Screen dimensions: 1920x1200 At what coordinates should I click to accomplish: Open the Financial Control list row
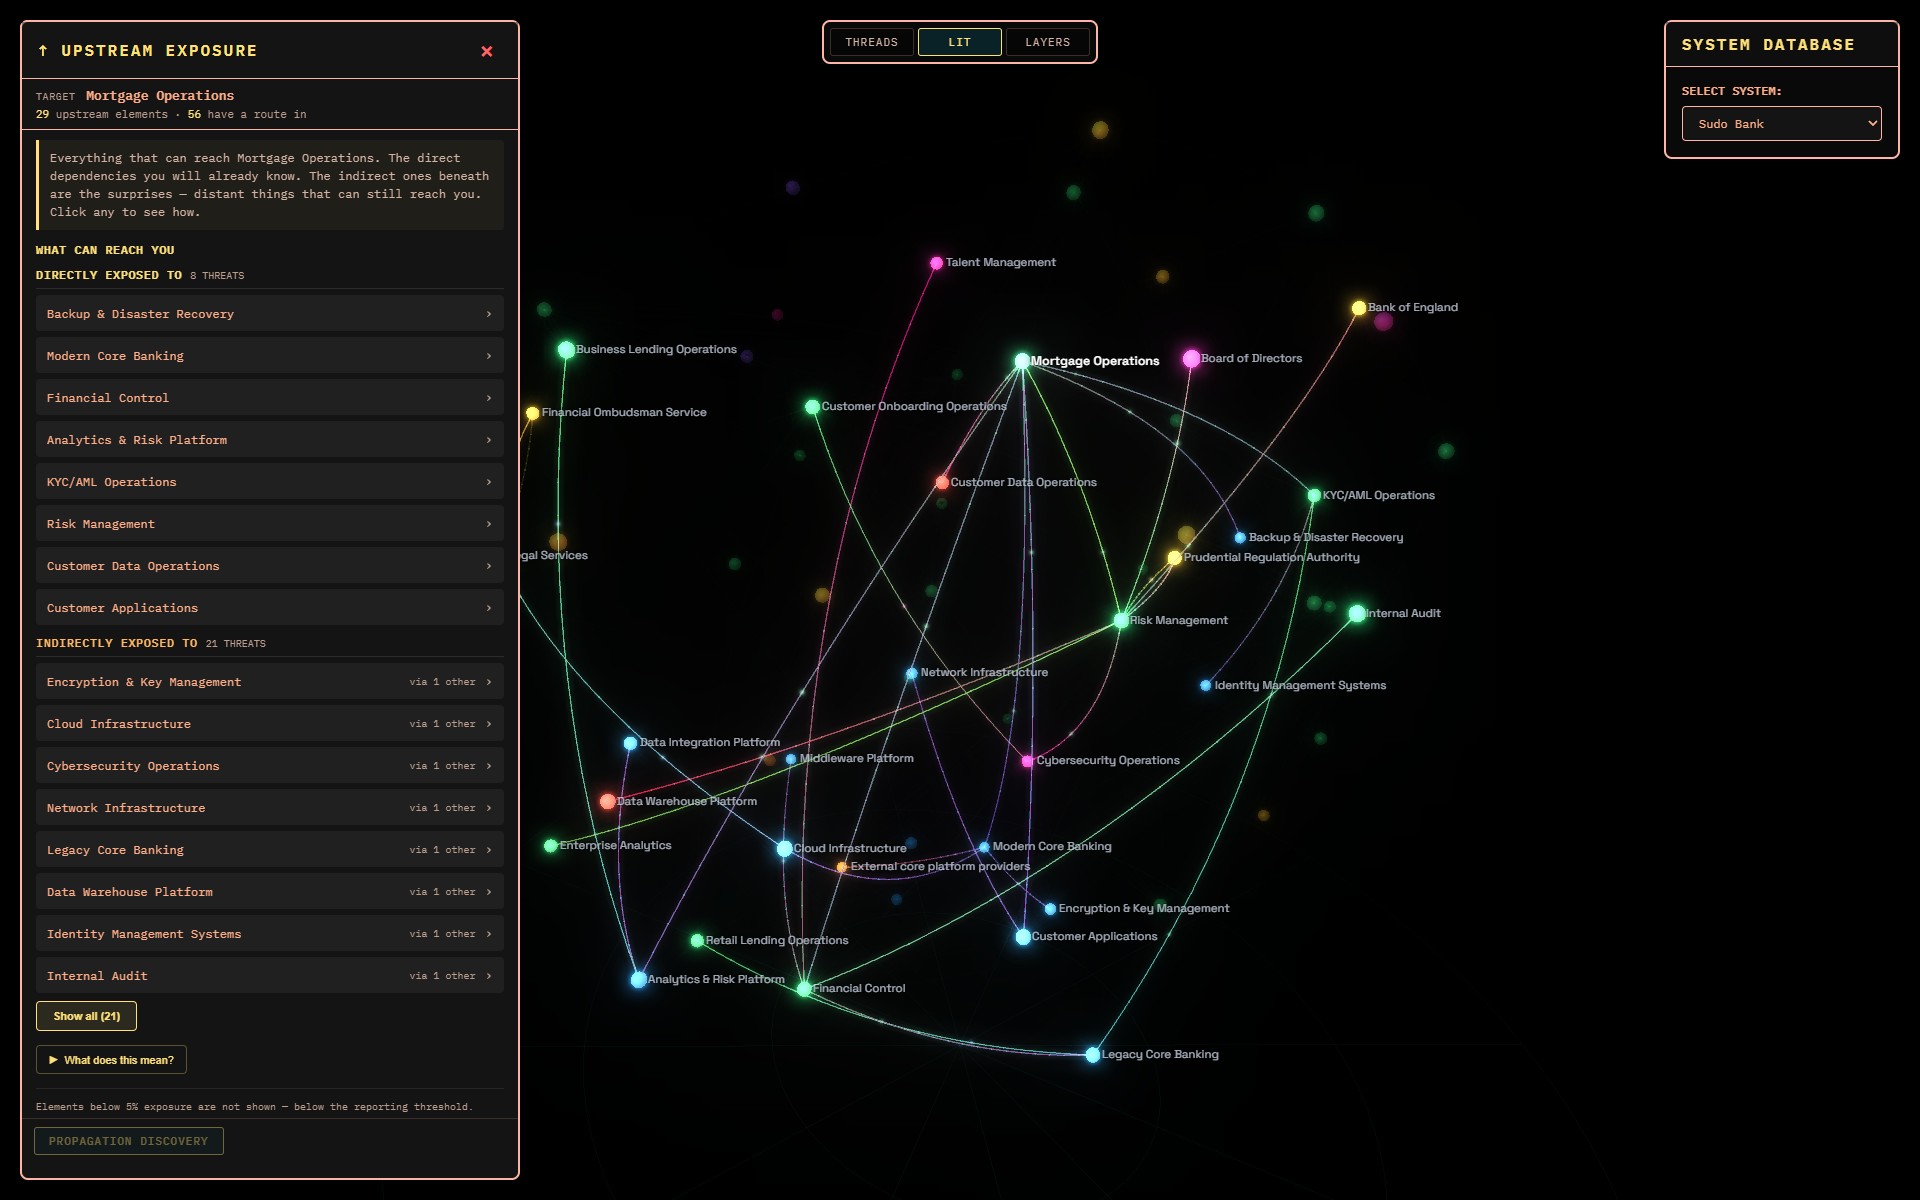coord(270,398)
